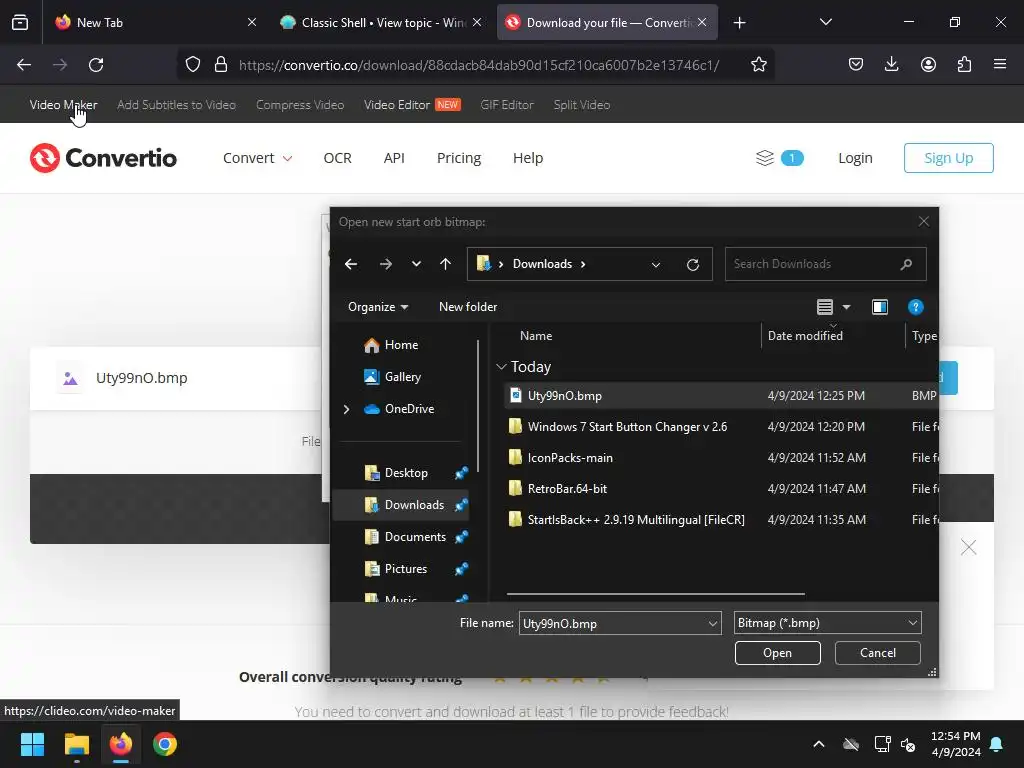
Task: Open the notifications bell in taskbar
Action: click(997, 744)
